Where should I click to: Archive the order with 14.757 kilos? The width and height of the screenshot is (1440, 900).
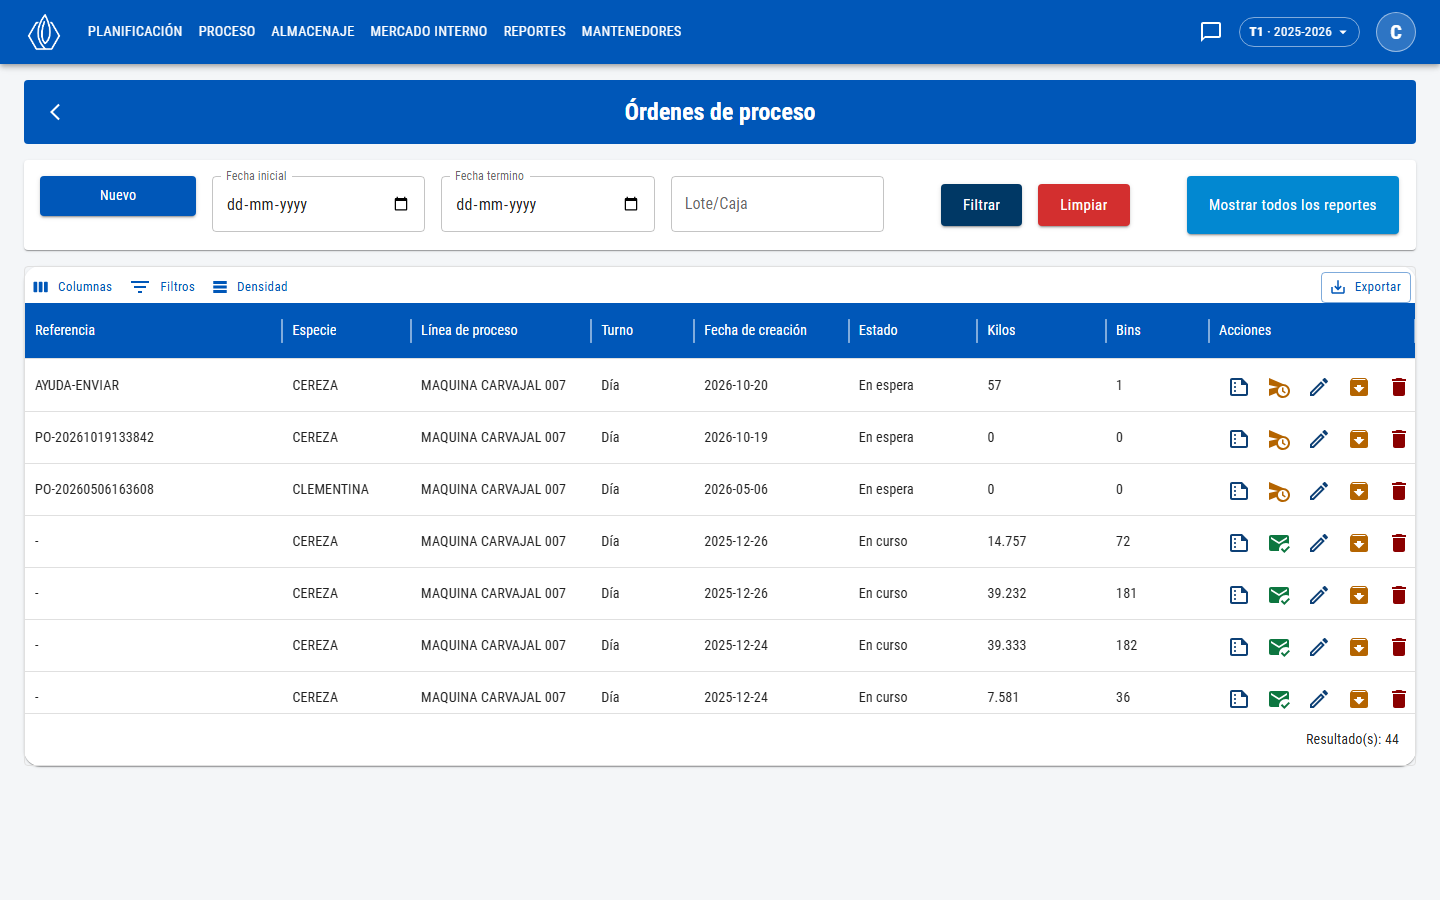pos(1359,543)
